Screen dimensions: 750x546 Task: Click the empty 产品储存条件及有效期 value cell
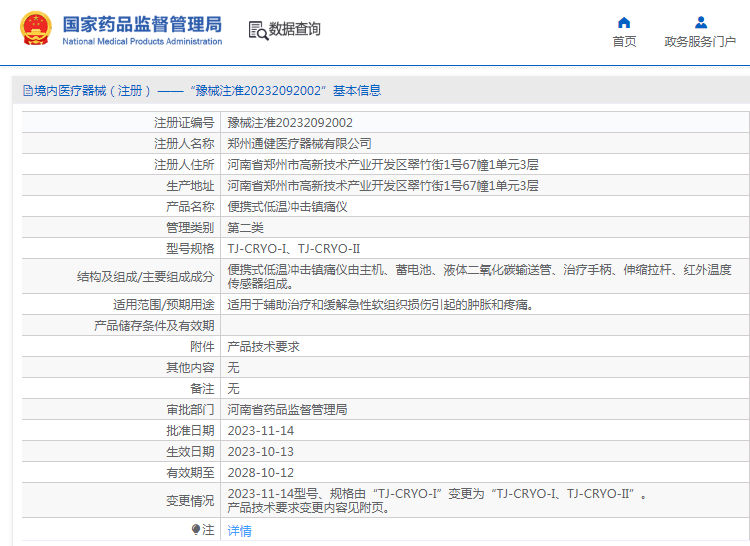(x=485, y=326)
